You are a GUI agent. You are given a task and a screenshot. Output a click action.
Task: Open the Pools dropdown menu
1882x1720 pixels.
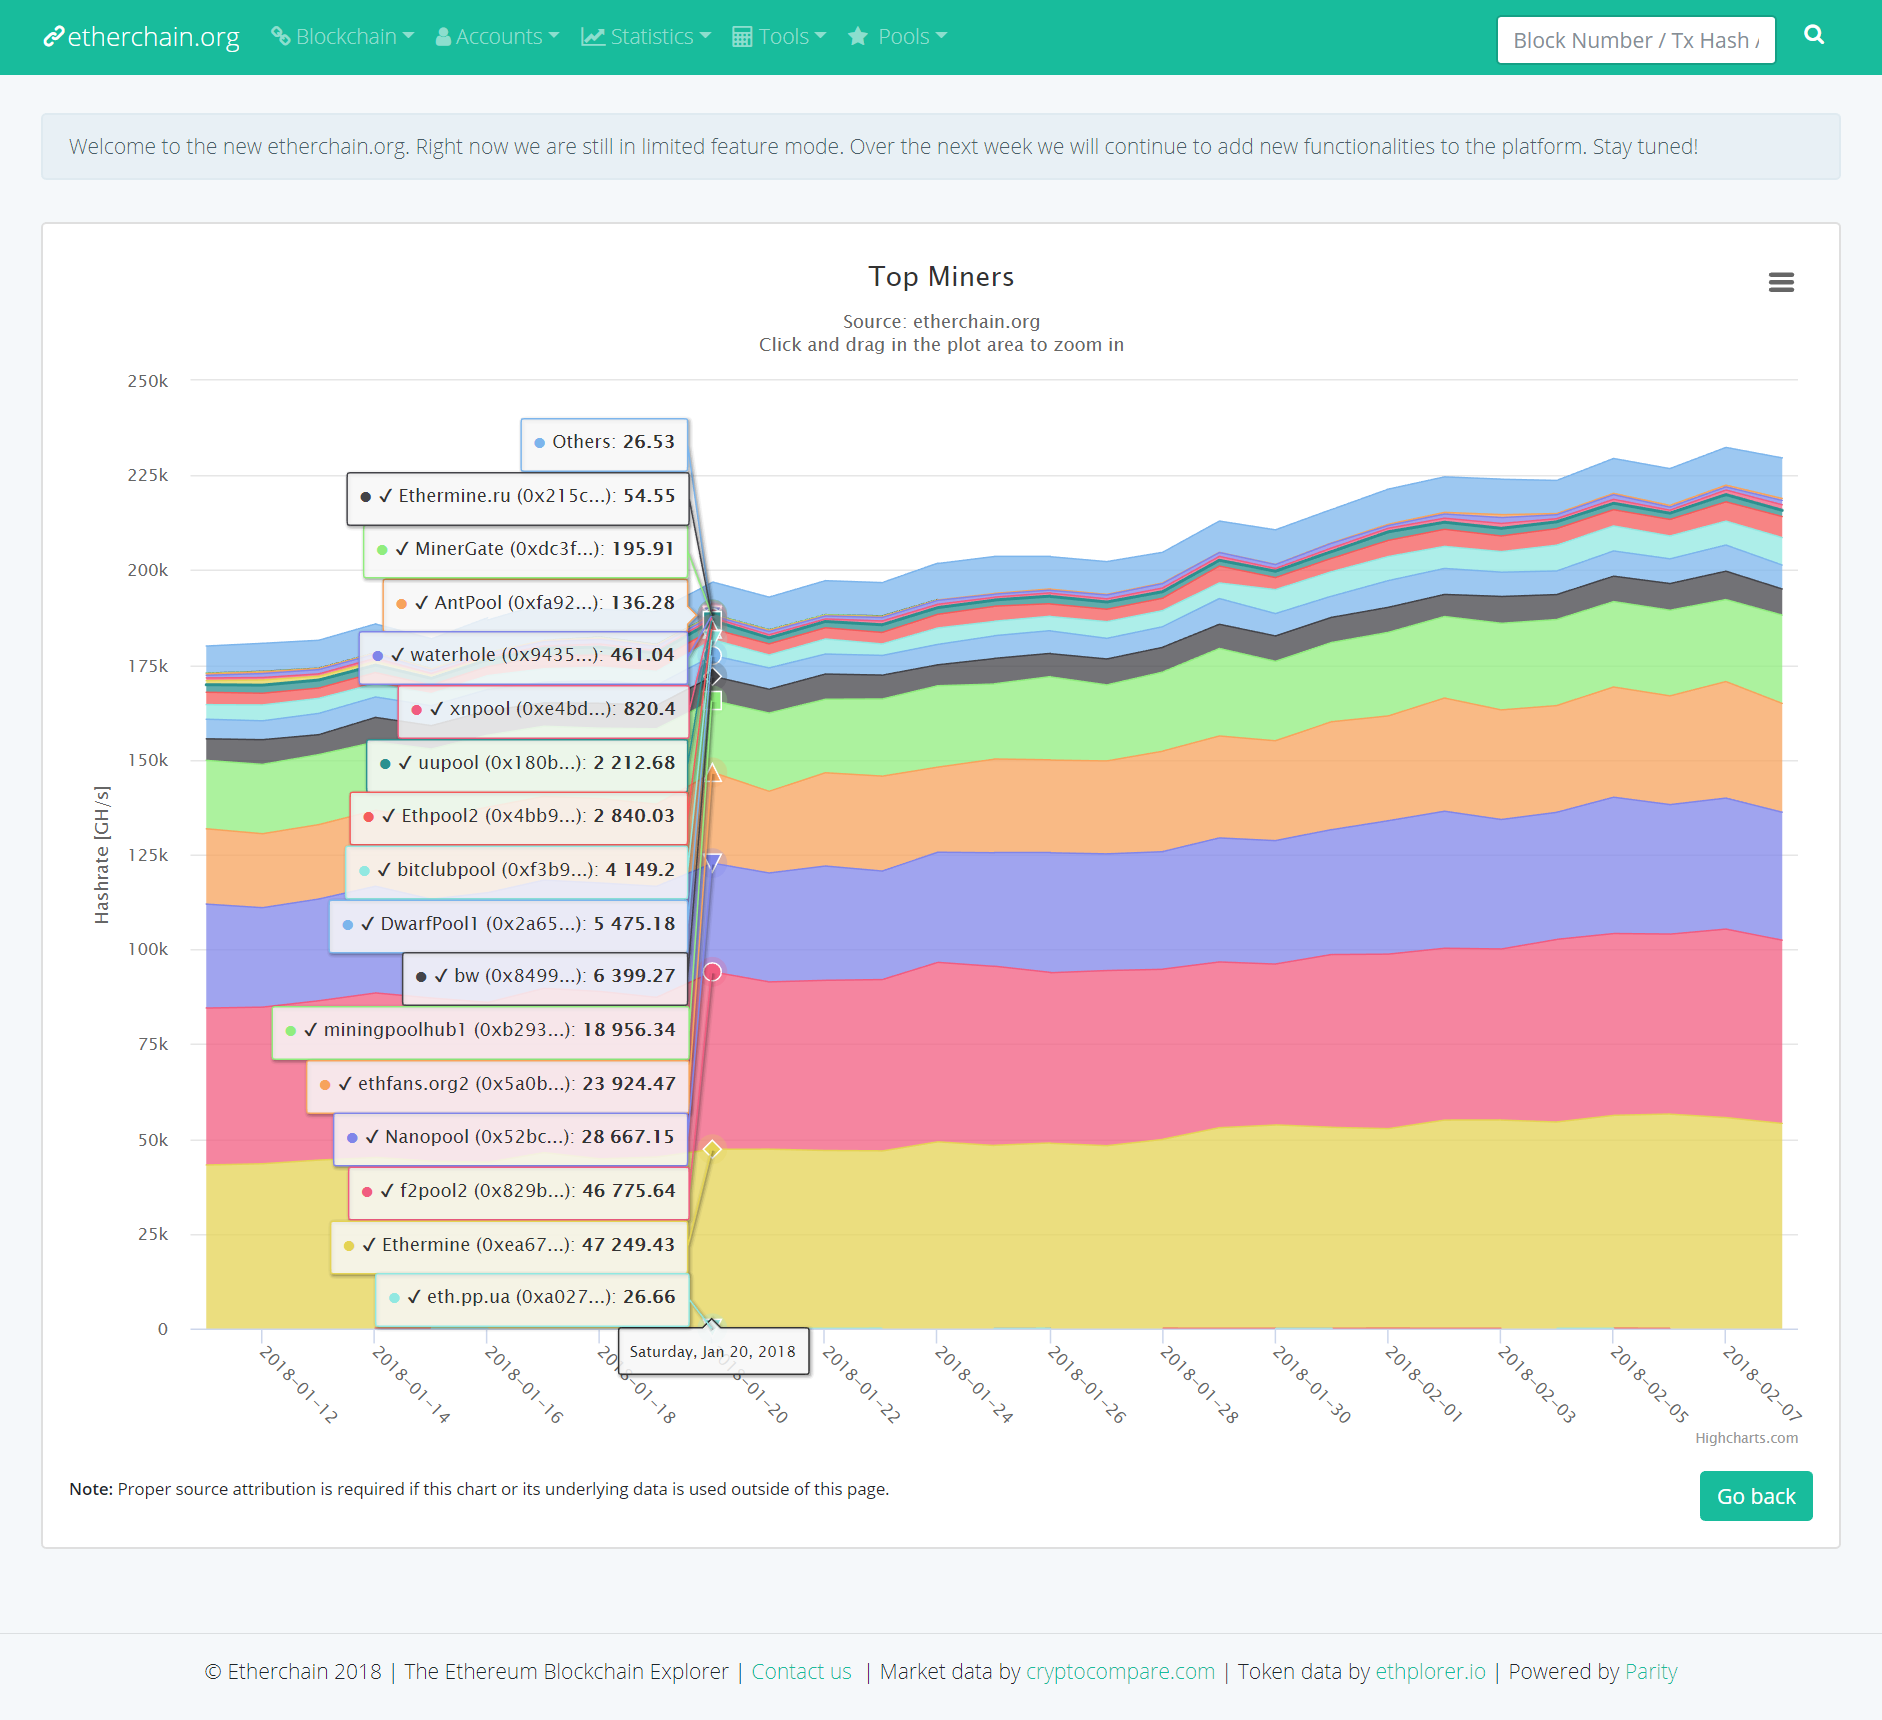point(897,37)
